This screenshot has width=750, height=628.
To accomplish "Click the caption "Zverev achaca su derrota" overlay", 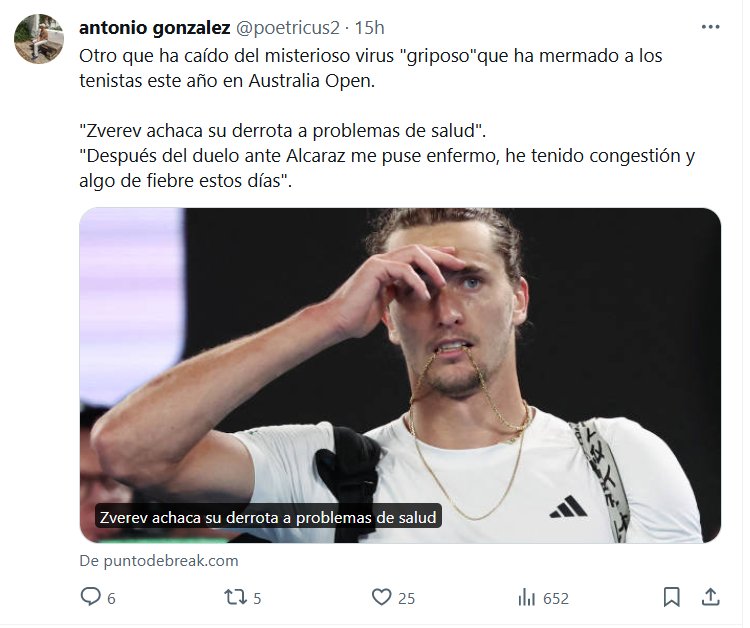I will [x=267, y=517].
